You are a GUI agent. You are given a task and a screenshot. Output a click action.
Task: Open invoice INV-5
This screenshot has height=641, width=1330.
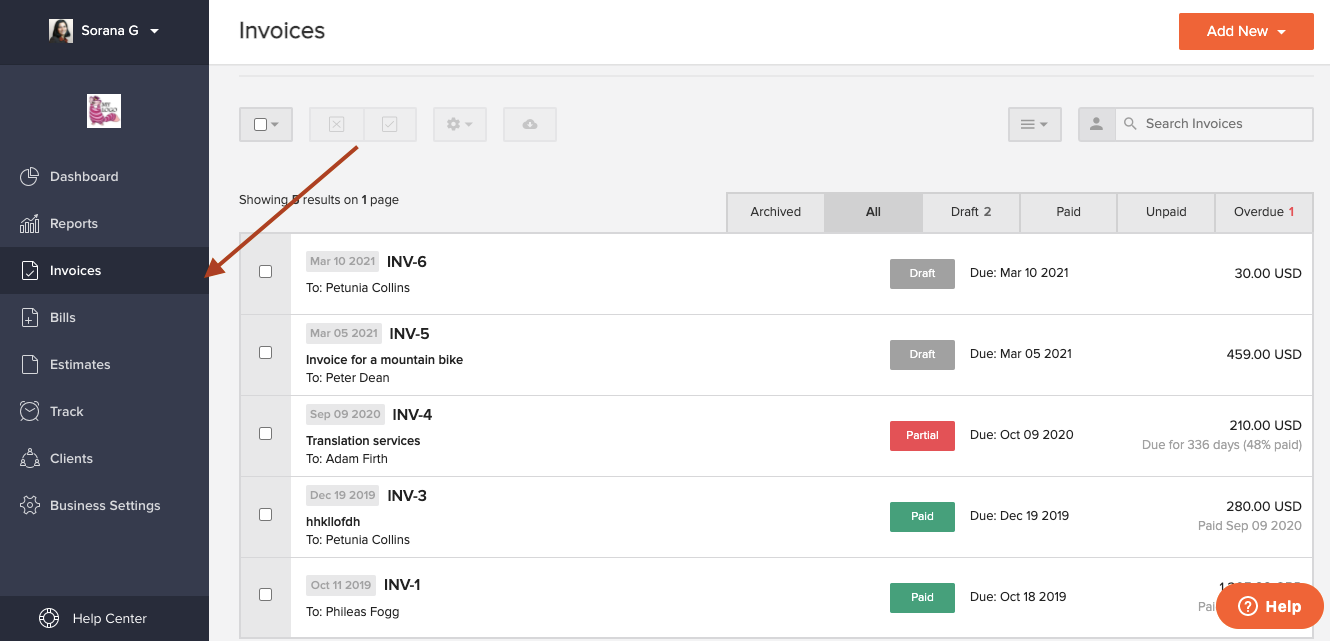(x=409, y=334)
